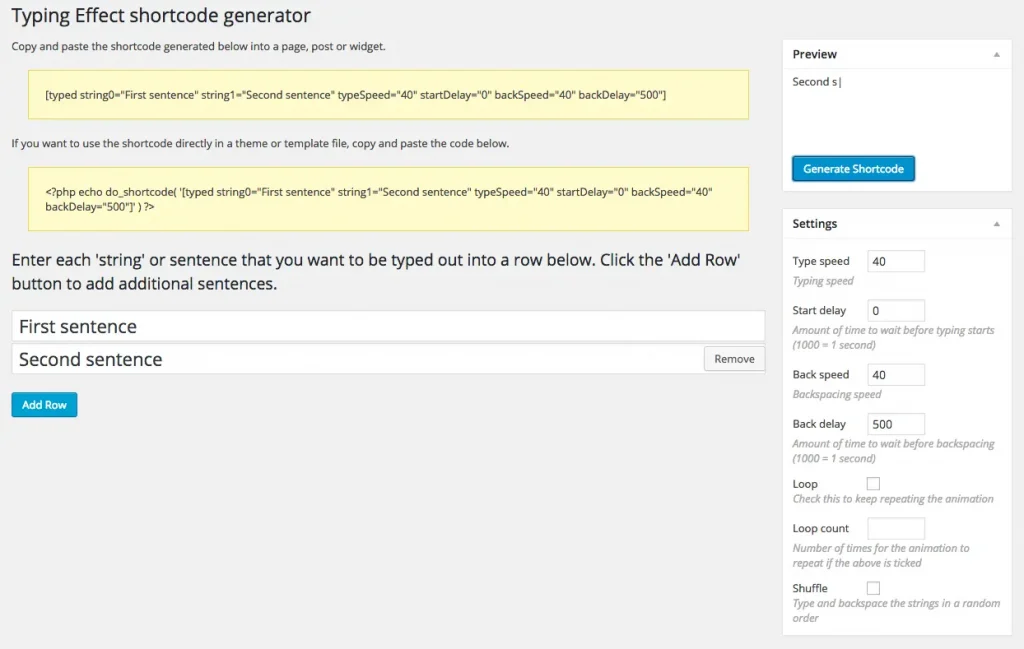Image resolution: width=1024 pixels, height=649 pixels.
Task: Click the Preview panel header title
Action: 814,54
